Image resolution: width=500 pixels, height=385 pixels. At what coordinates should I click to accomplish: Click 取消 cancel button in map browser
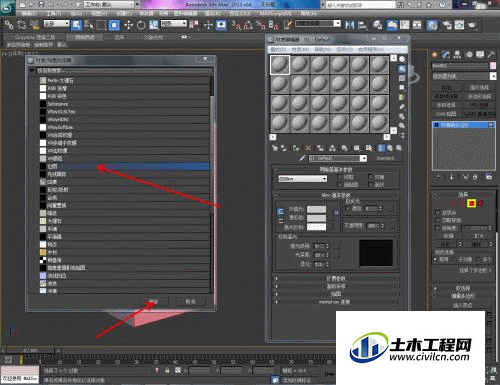[x=190, y=301]
